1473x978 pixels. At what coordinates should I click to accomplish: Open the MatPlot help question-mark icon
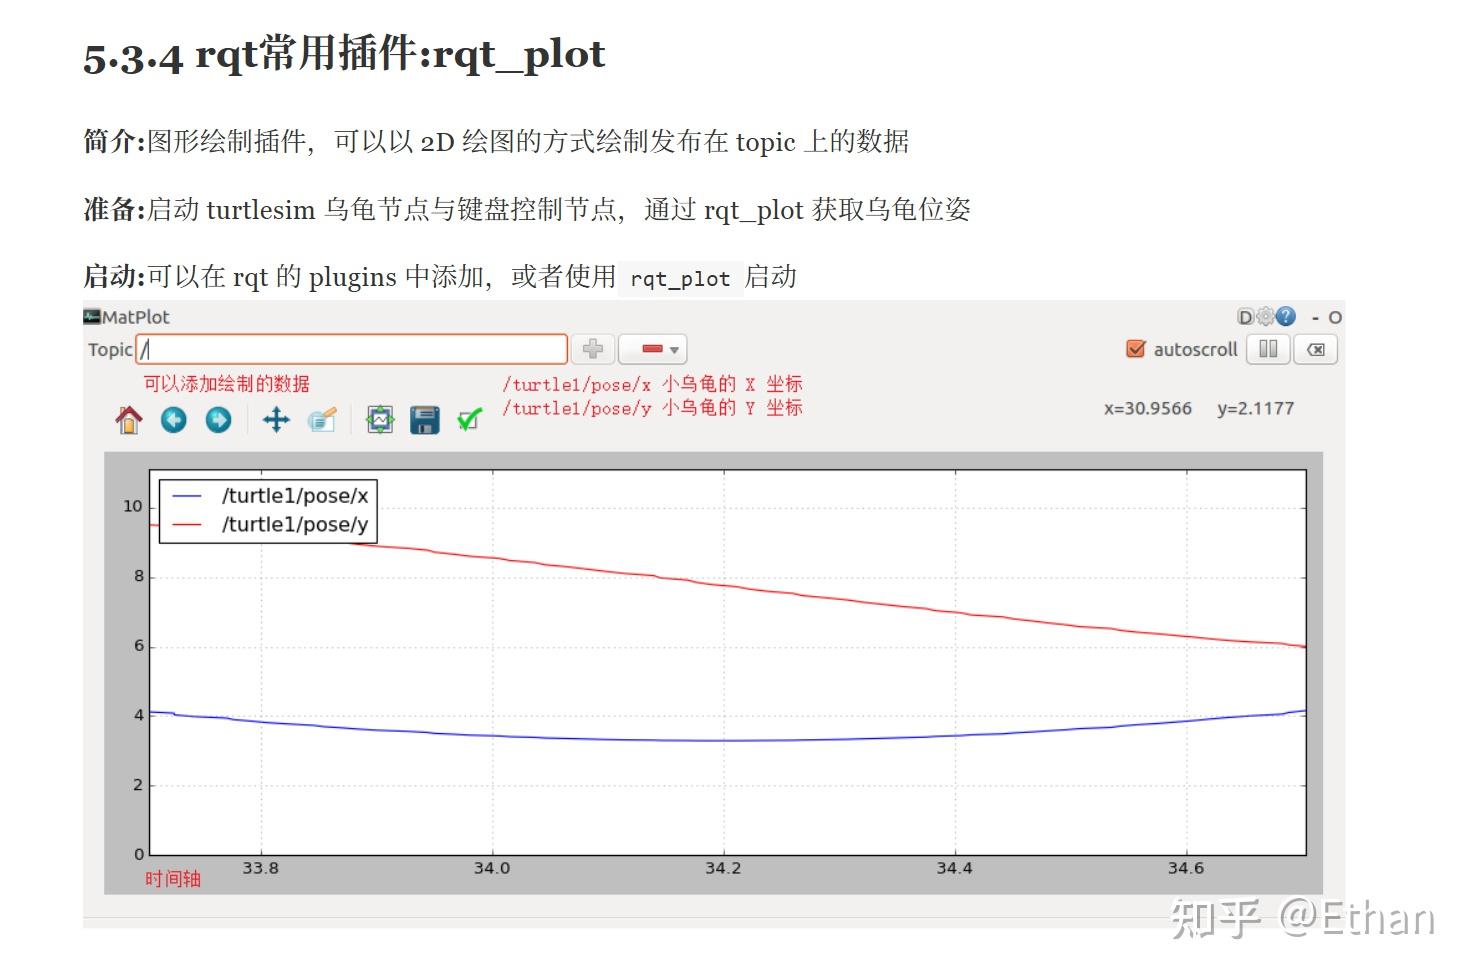pyautogui.click(x=1287, y=317)
